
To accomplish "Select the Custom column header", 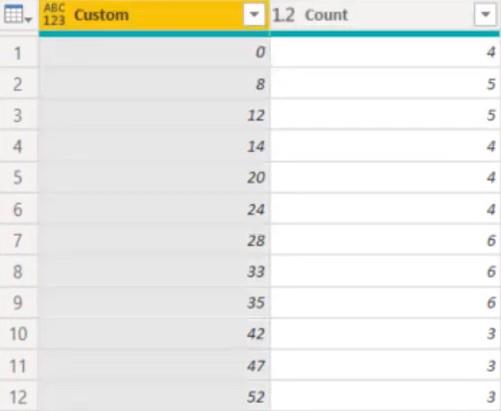I will (x=154, y=15).
